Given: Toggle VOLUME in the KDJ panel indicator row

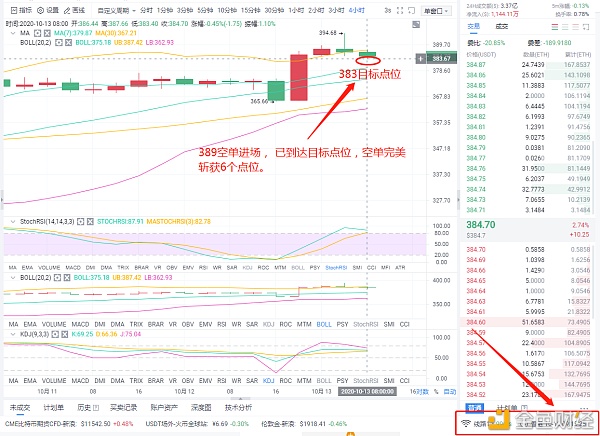Looking at the screenshot, I should coord(54,381).
